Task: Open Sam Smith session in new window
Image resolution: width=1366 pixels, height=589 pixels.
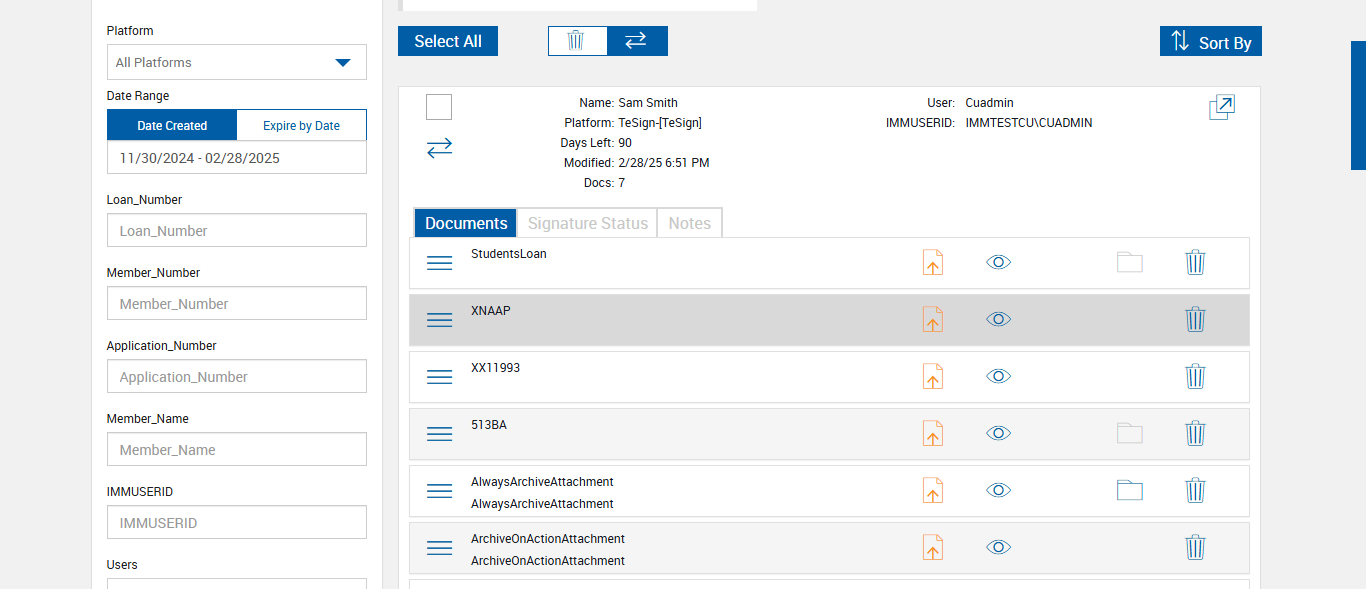Action: (1222, 107)
